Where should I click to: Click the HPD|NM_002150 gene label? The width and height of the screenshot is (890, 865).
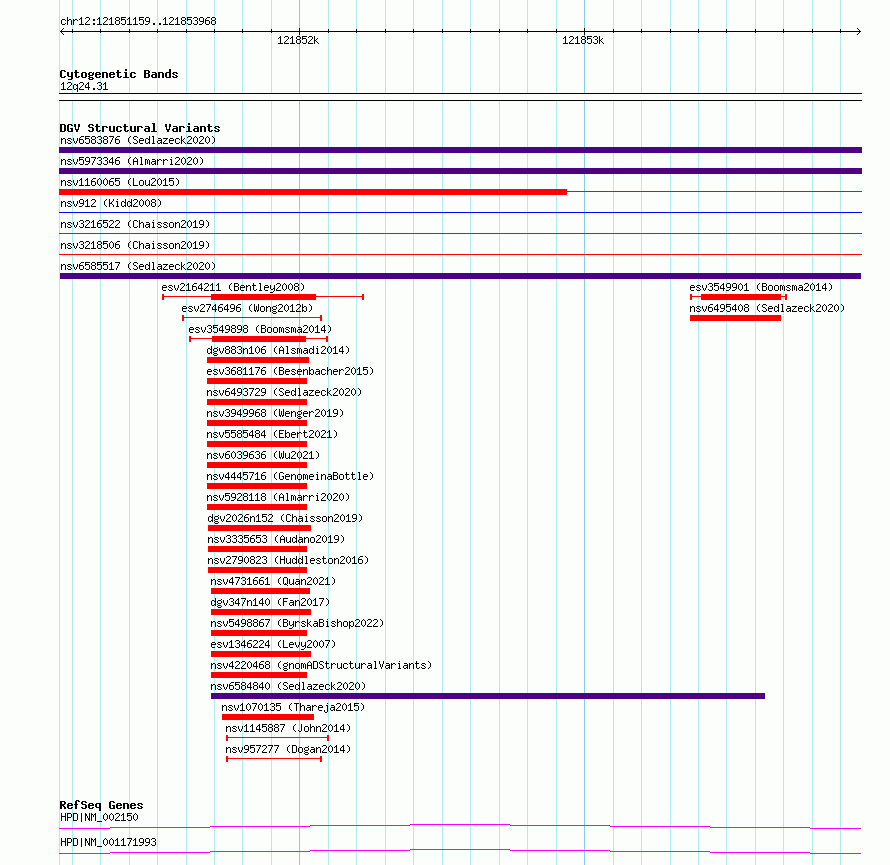(99, 817)
